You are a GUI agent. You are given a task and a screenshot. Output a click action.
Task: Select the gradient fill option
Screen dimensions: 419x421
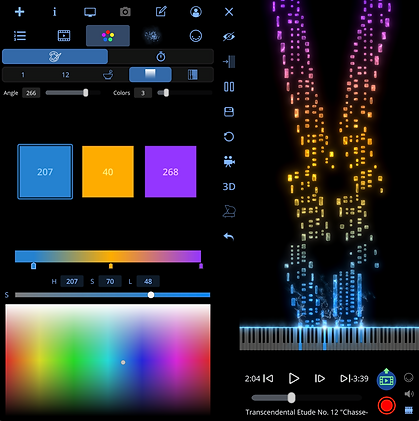tap(150, 74)
